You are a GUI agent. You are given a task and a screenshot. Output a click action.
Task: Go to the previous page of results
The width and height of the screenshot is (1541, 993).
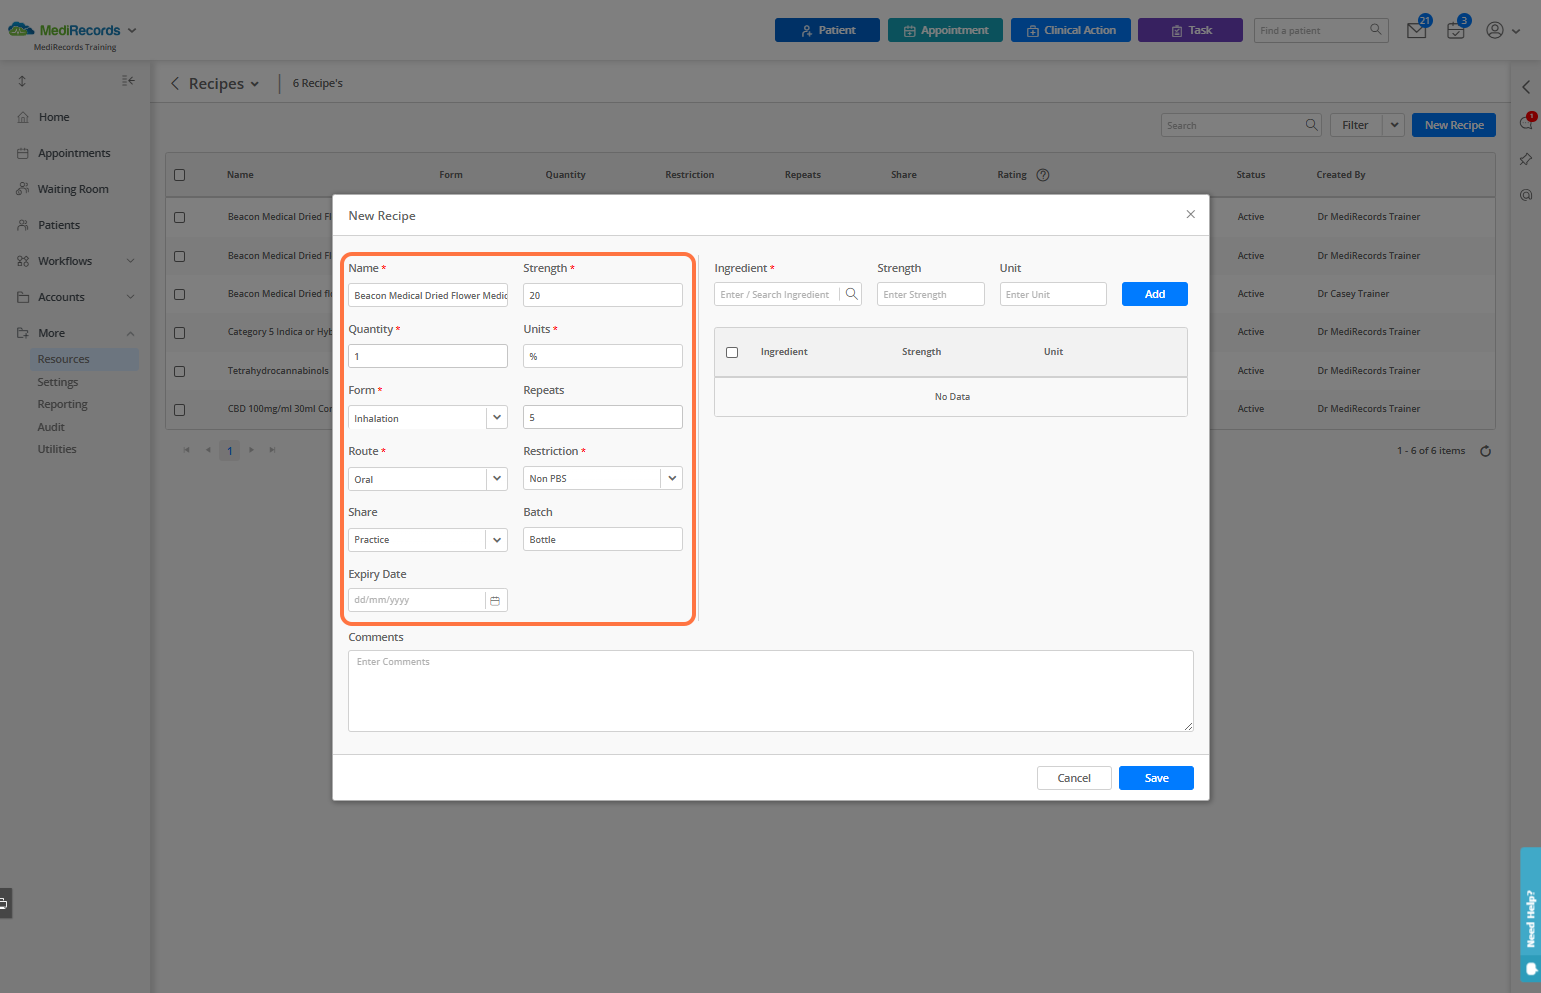208,450
